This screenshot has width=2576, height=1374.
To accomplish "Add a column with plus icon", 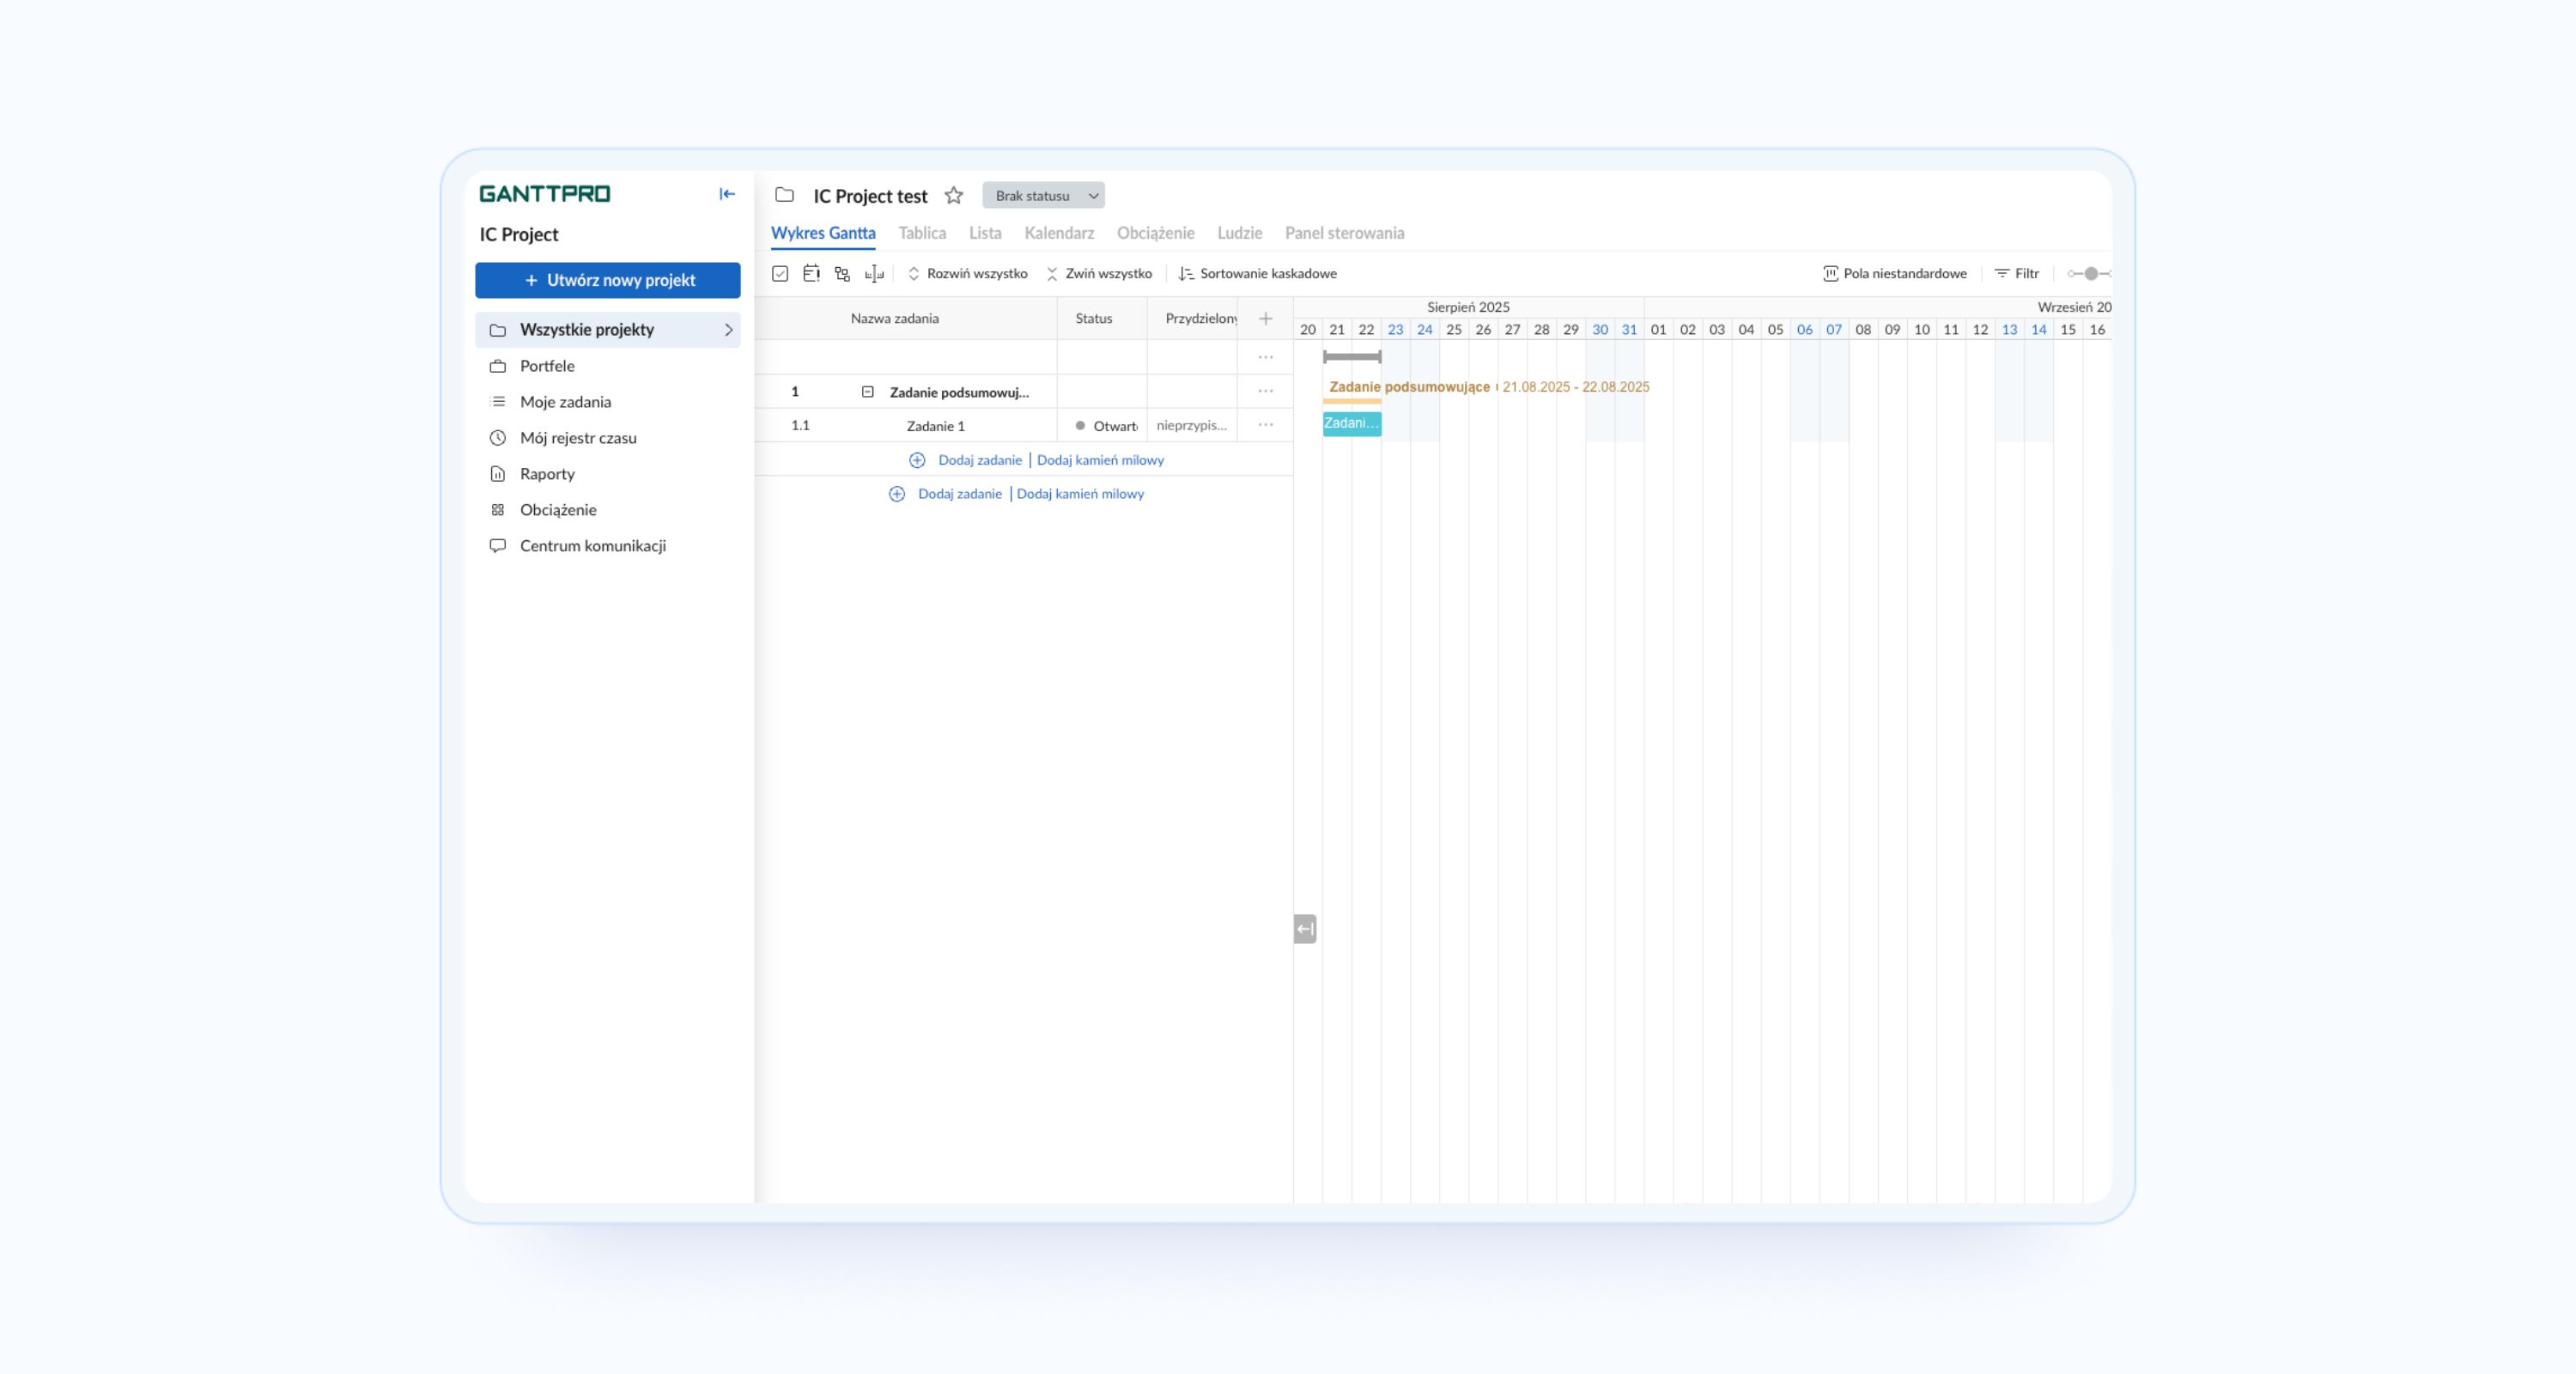I will pos(1265,319).
